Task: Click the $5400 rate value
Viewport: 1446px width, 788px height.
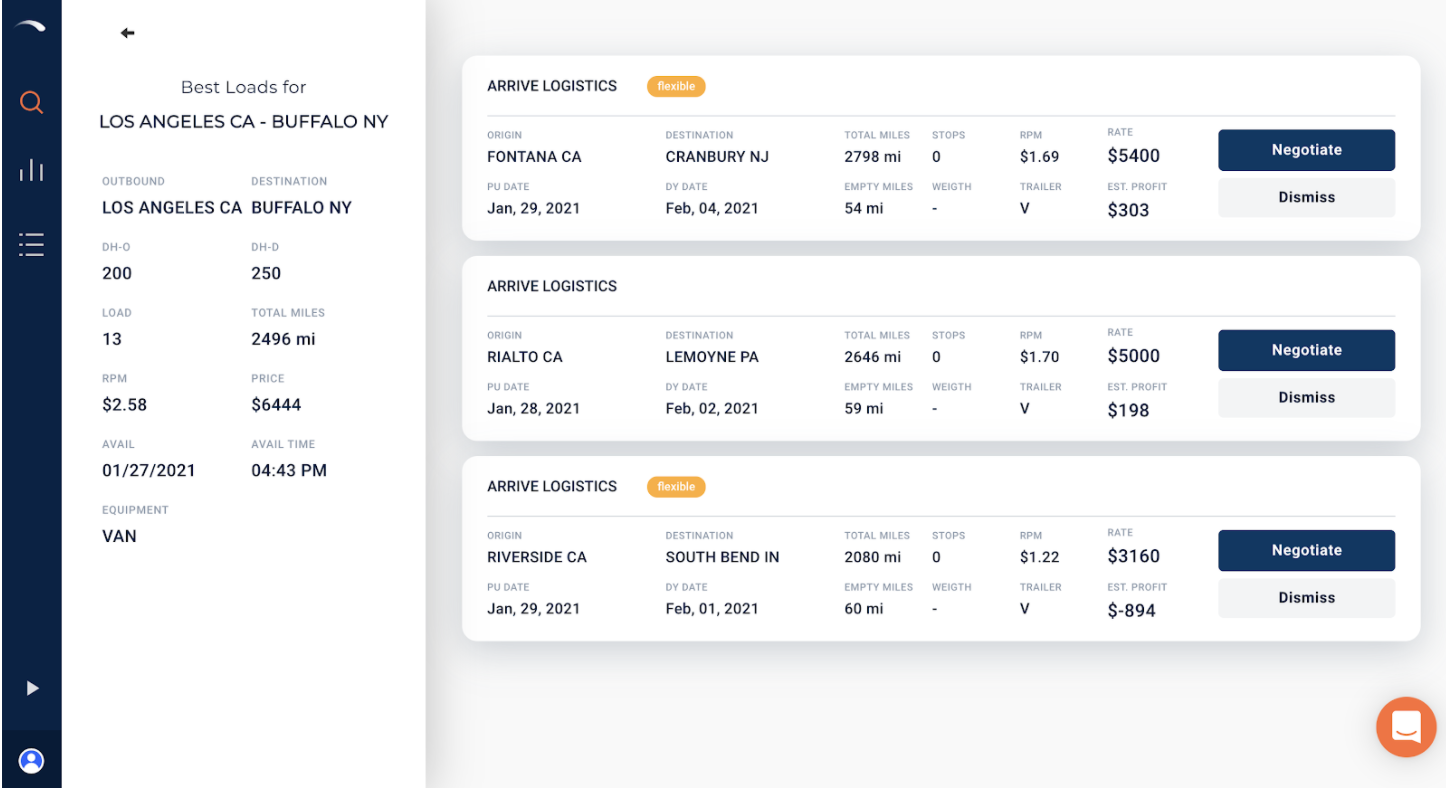Action: pos(1133,156)
